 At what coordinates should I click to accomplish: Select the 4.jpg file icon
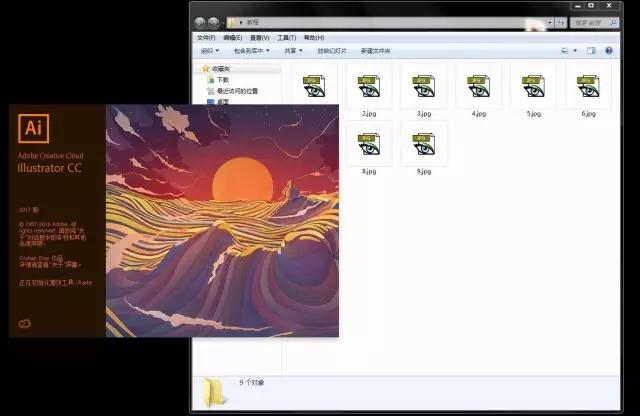478,86
